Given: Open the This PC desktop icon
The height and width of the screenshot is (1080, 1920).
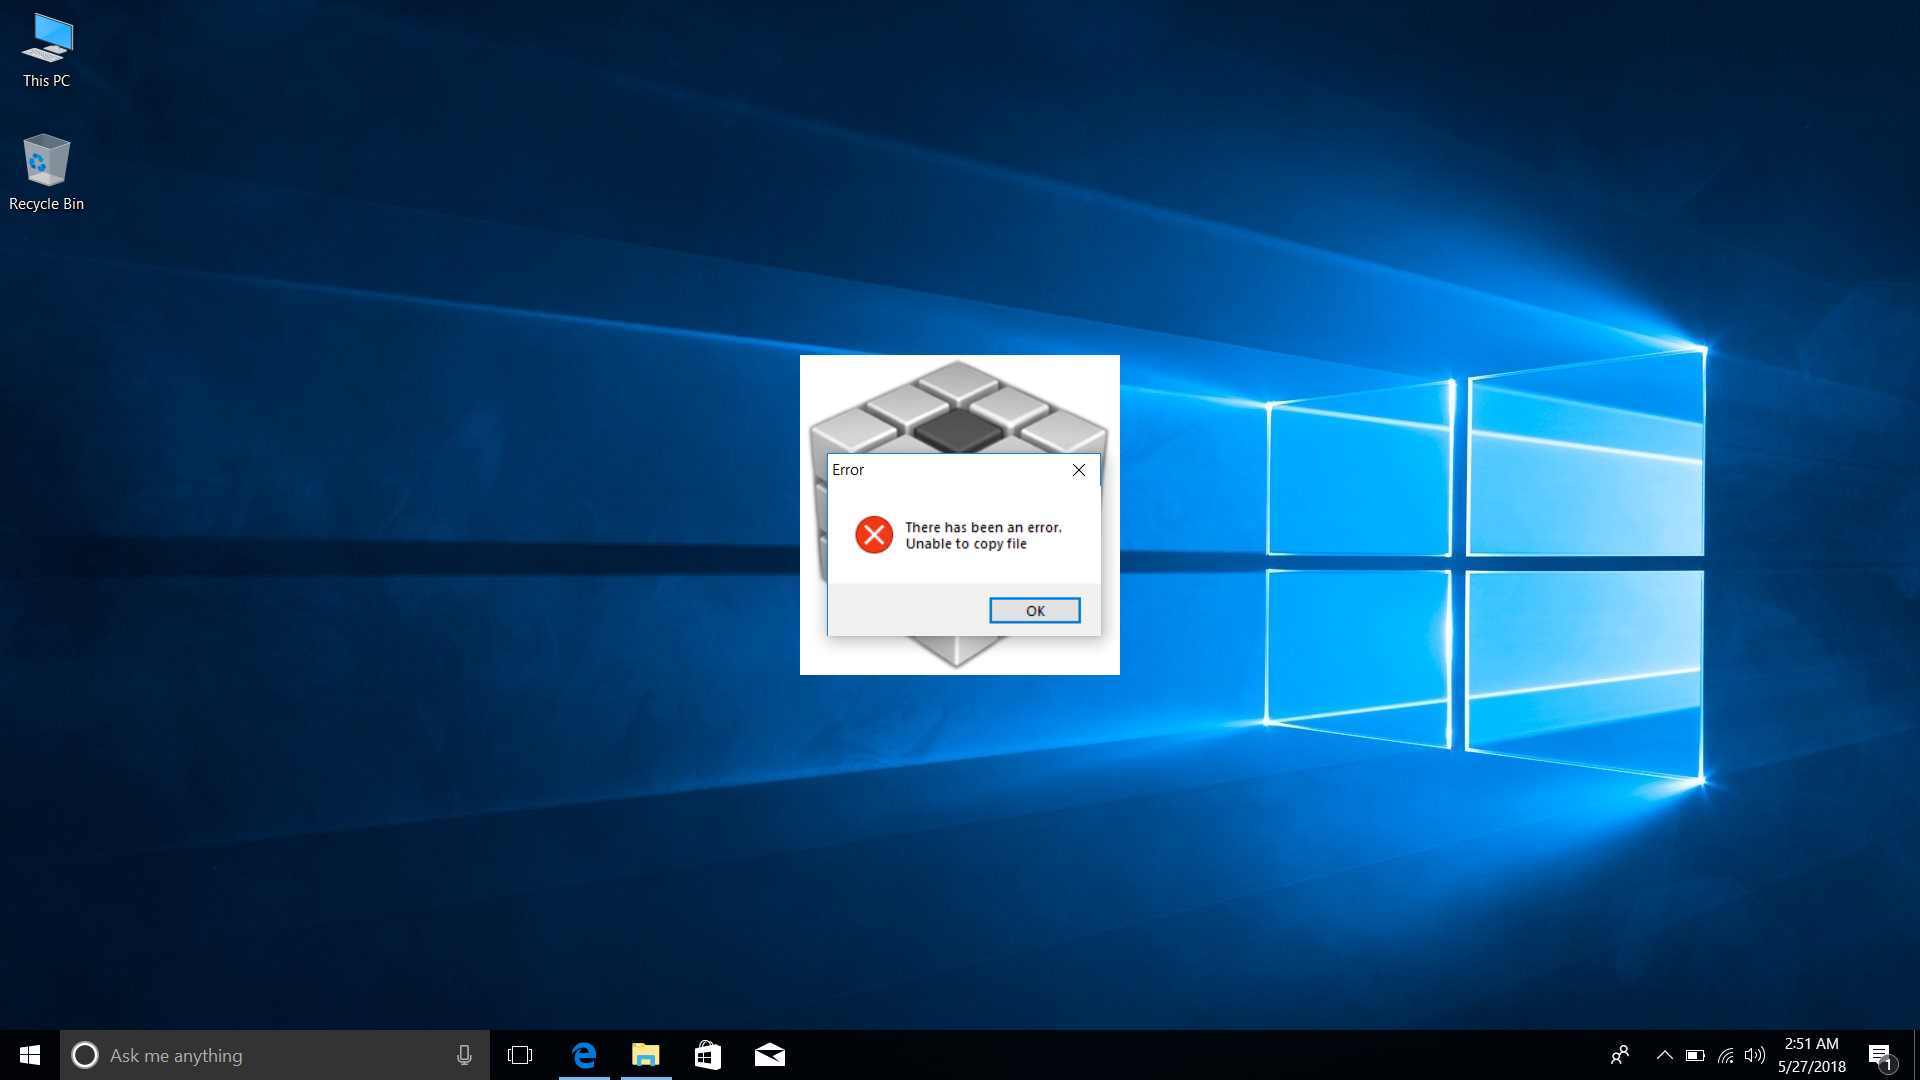Looking at the screenshot, I should (x=47, y=50).
